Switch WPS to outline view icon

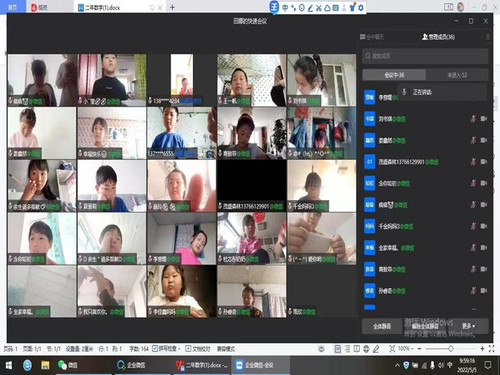click(x=347, y=349)
